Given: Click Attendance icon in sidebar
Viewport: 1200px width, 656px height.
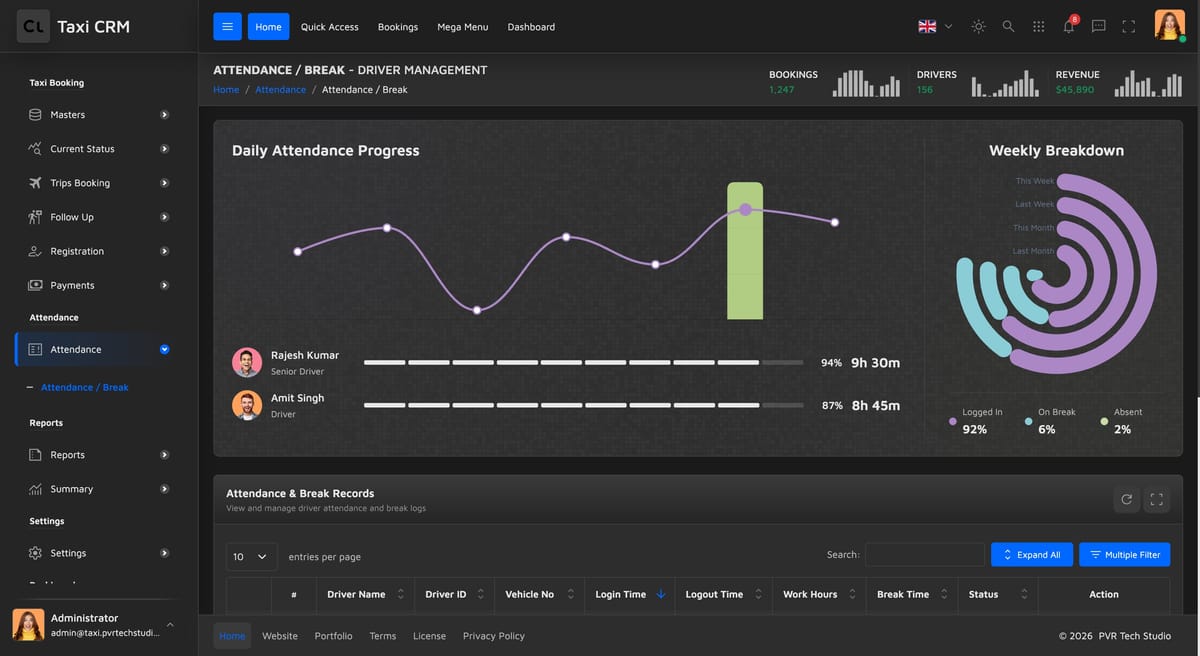Looking at the screenshot, I should [x=35, y=349].
